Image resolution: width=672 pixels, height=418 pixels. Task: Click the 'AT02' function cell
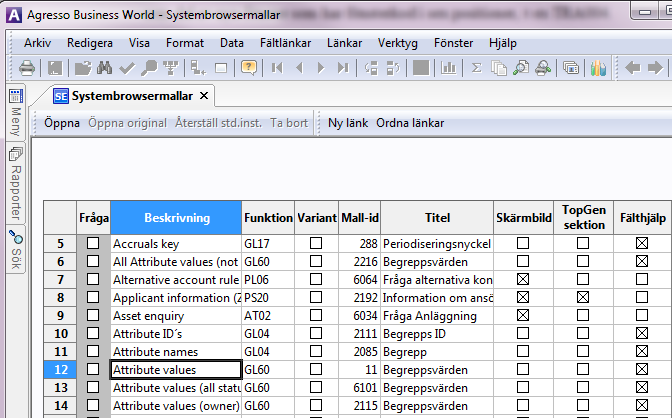[268, 316]
